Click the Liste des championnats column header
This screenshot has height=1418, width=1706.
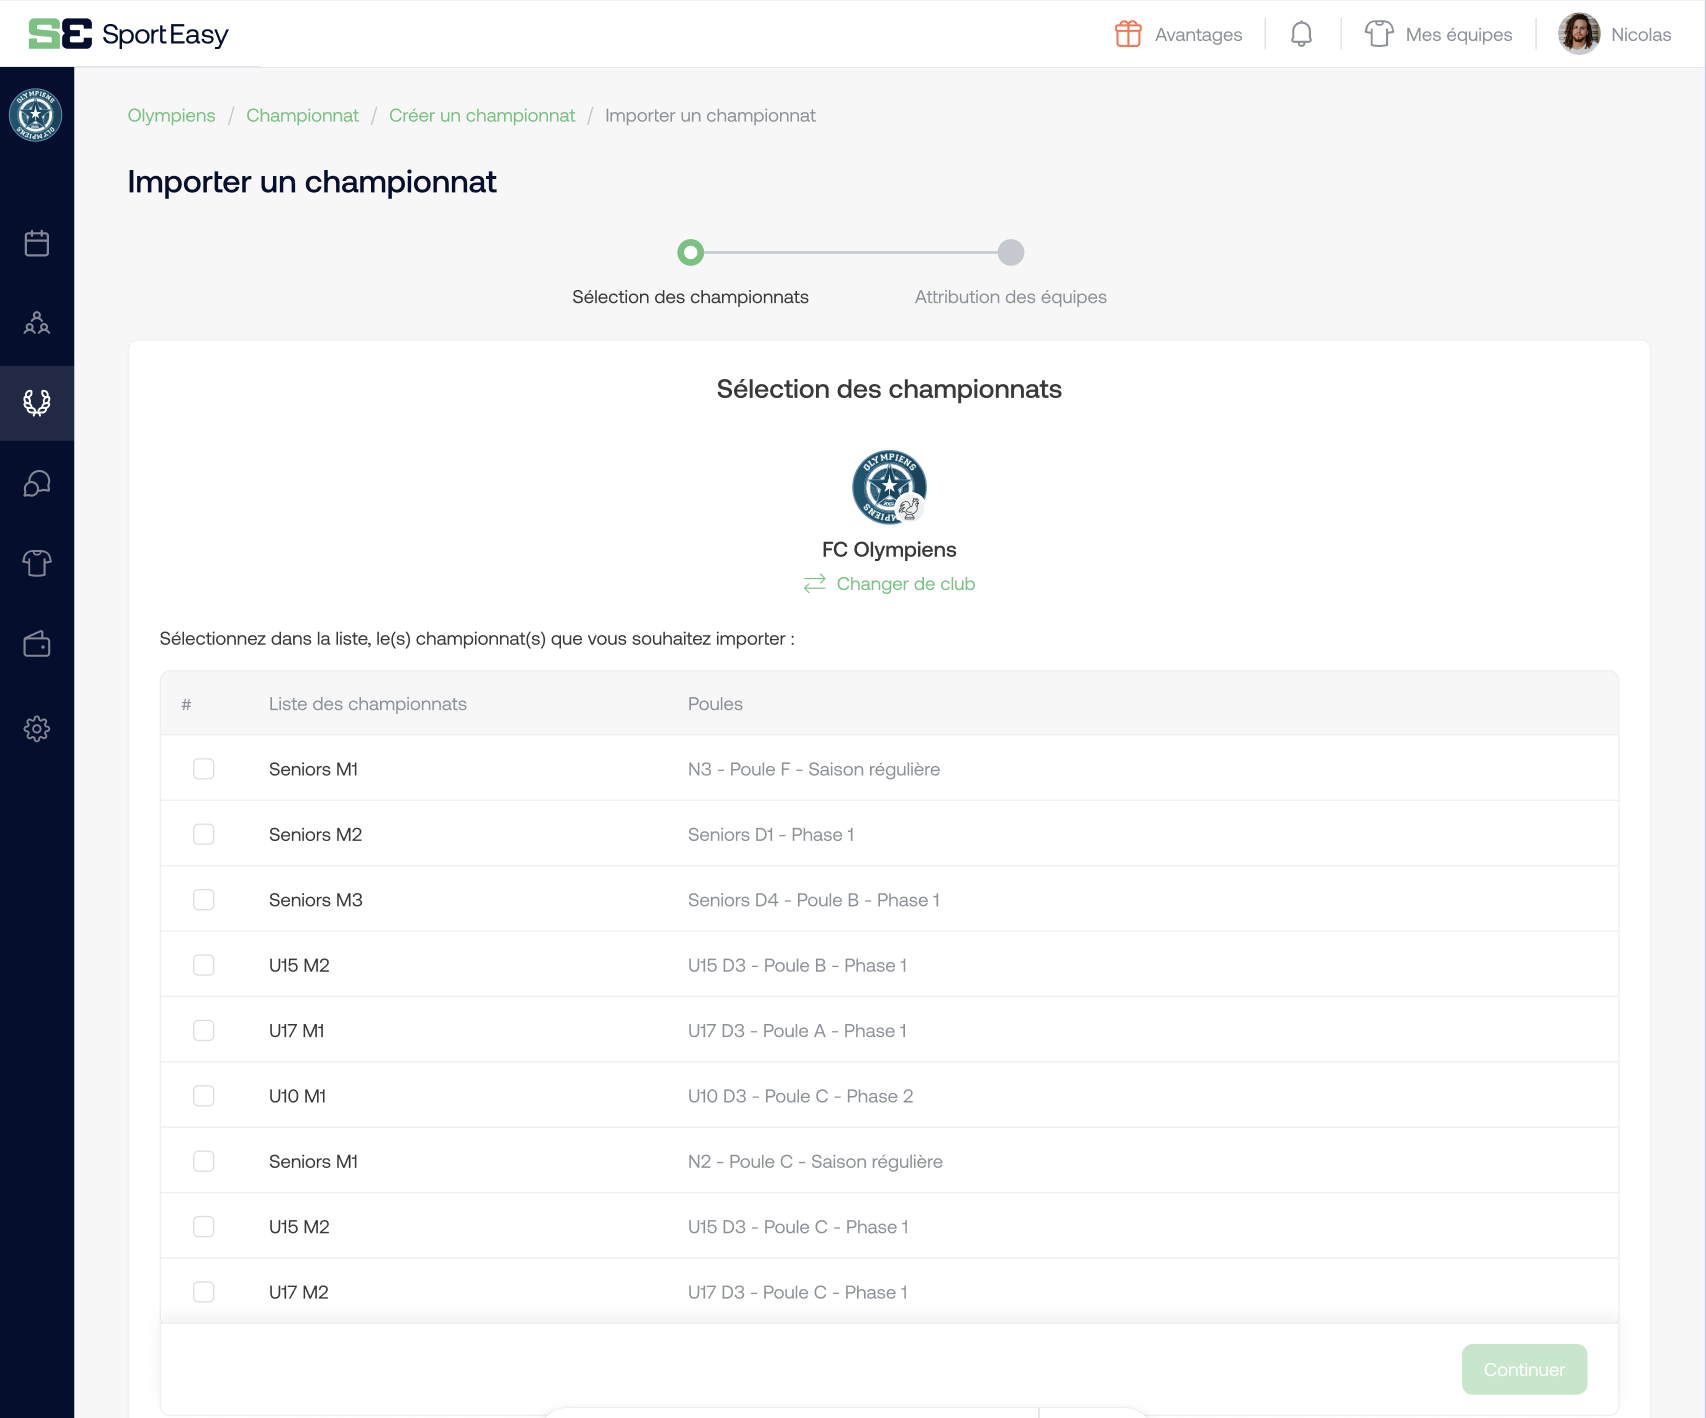point(368,704)
